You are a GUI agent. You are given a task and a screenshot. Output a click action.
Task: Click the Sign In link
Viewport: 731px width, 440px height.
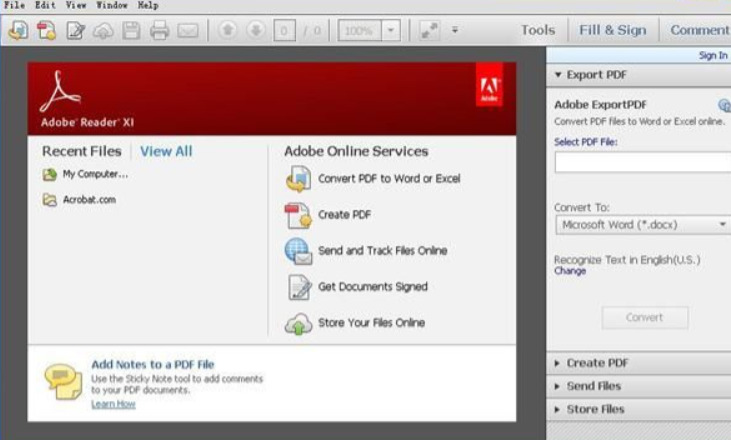tap(713, 55)
